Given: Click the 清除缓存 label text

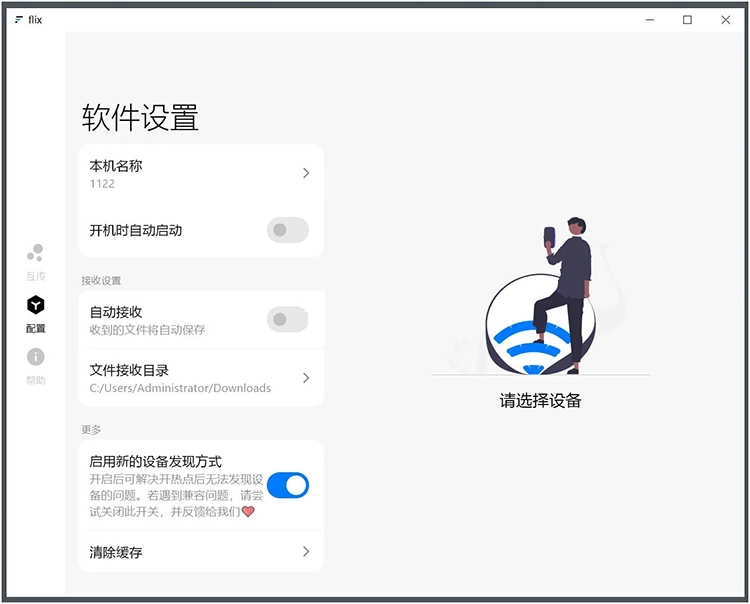Looking at the screenshot, I should point(116,552).
